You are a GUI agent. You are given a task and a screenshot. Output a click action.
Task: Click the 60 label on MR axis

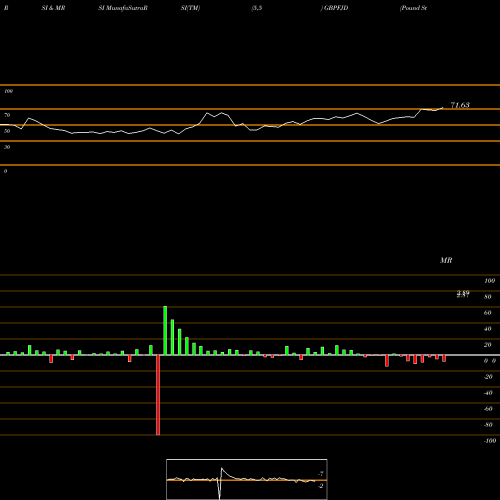click(x=487, y=313)
